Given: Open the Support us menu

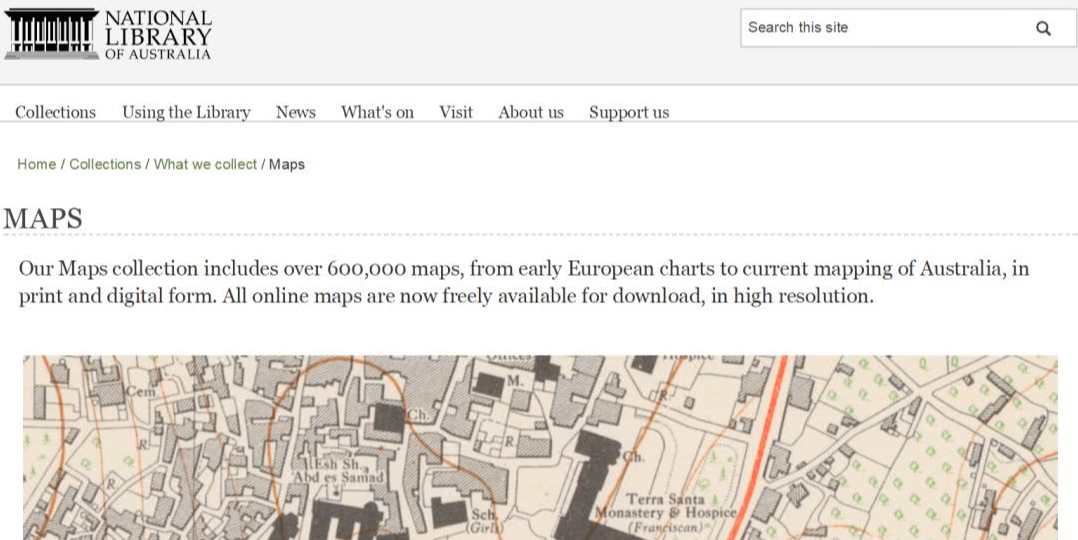Looking at the screenshot, I should click(x=629, y=112).
